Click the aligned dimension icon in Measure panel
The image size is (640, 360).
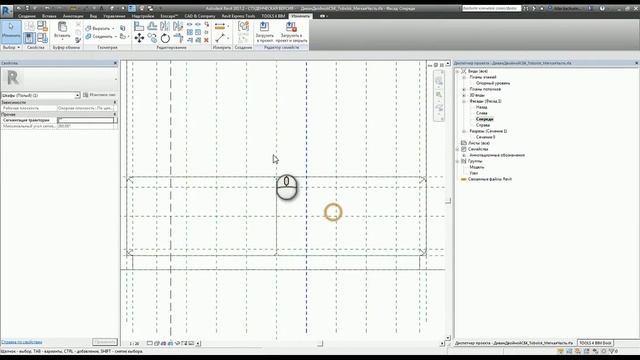pyautogui.click(x=220, y=38)
